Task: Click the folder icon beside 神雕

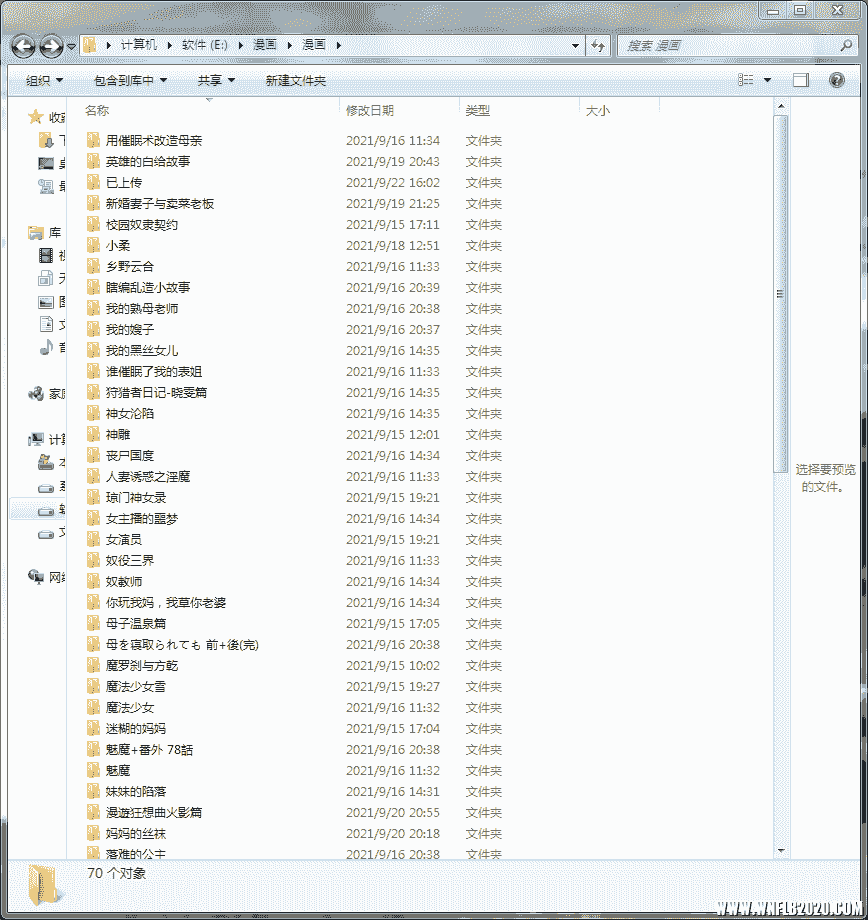Action: (93, 434)
